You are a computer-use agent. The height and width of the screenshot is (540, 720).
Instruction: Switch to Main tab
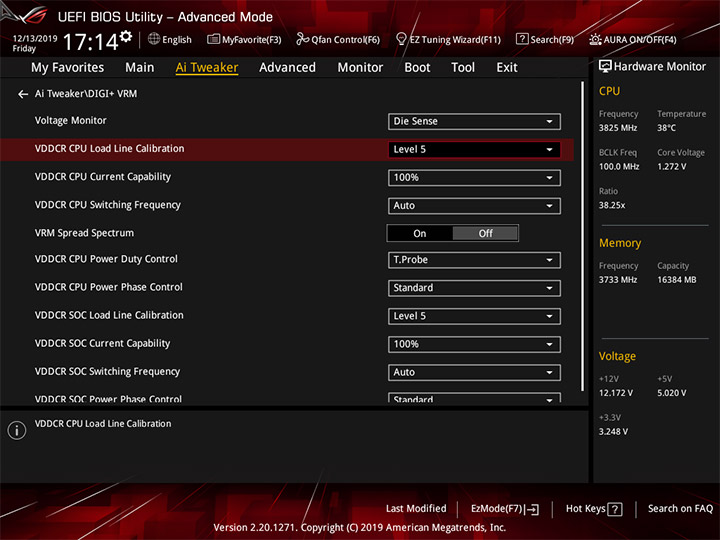tap(140, 68)
